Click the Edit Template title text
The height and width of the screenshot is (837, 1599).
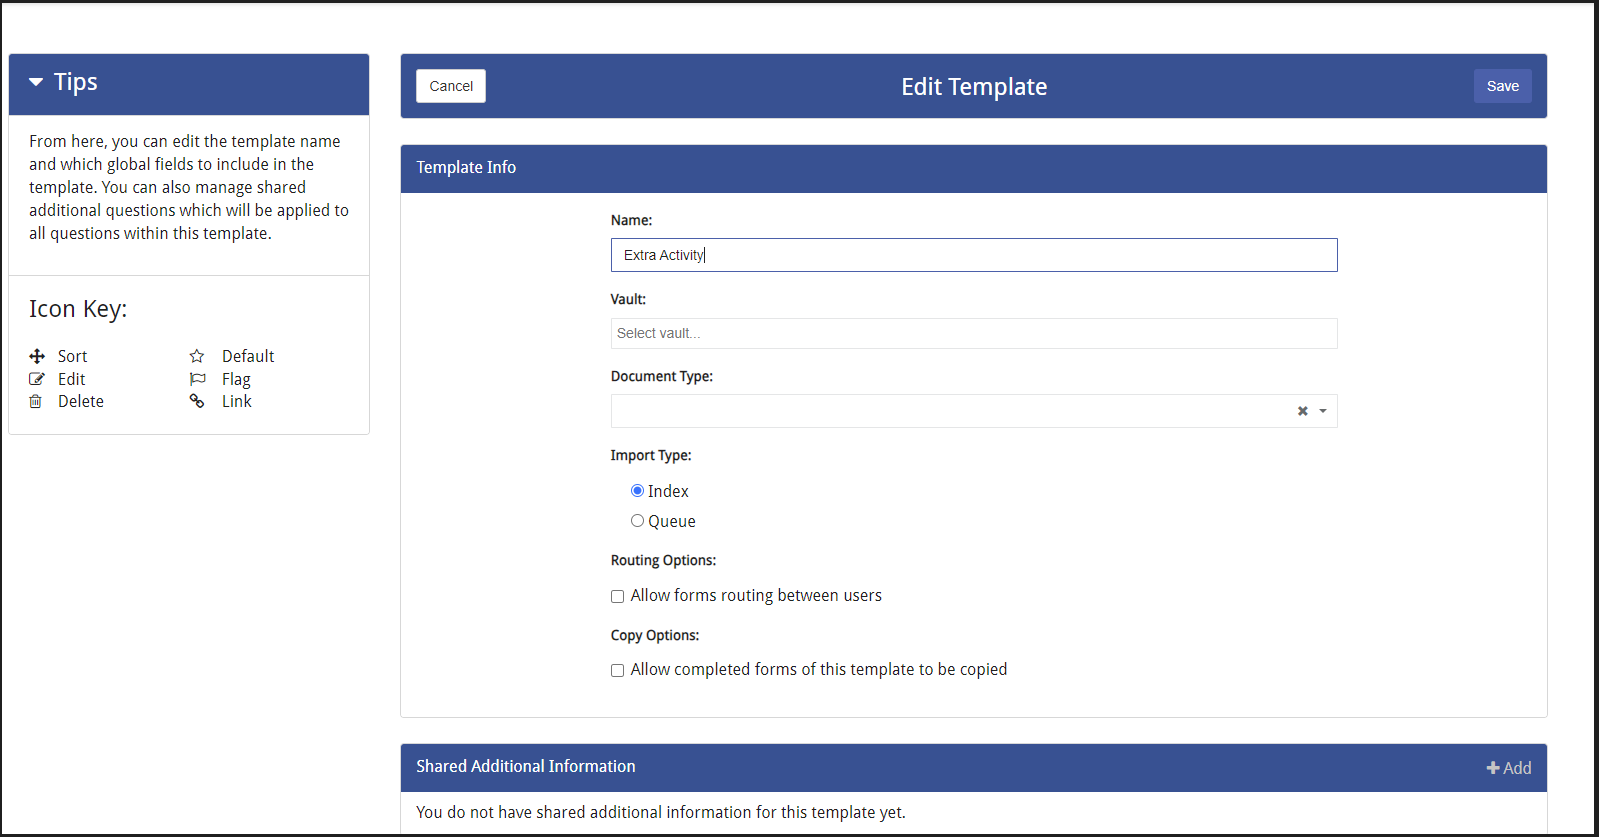[x=974, y=87]
